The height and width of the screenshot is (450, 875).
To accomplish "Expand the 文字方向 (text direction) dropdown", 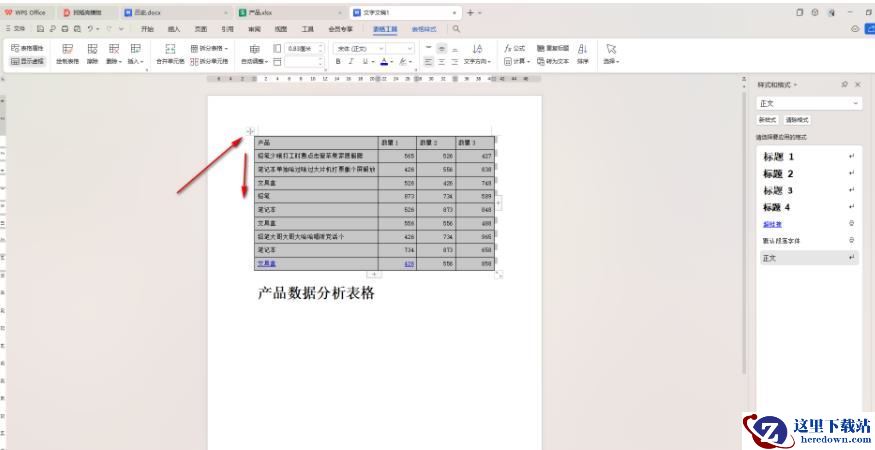I will [477, 61].
